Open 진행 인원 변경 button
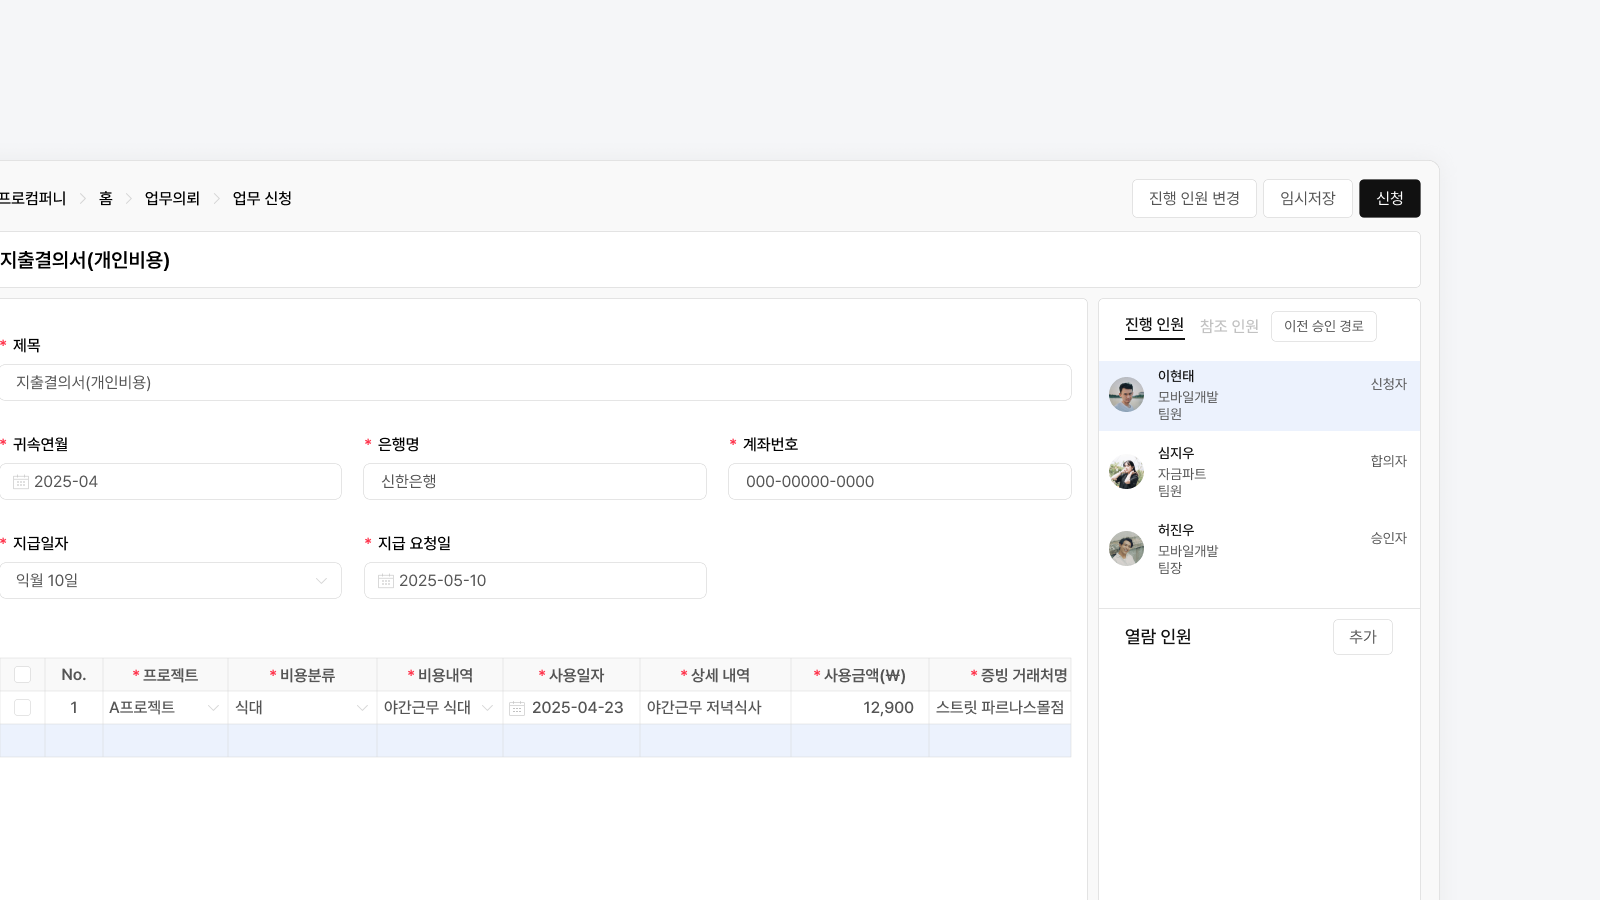 (x=1194, y=198)
